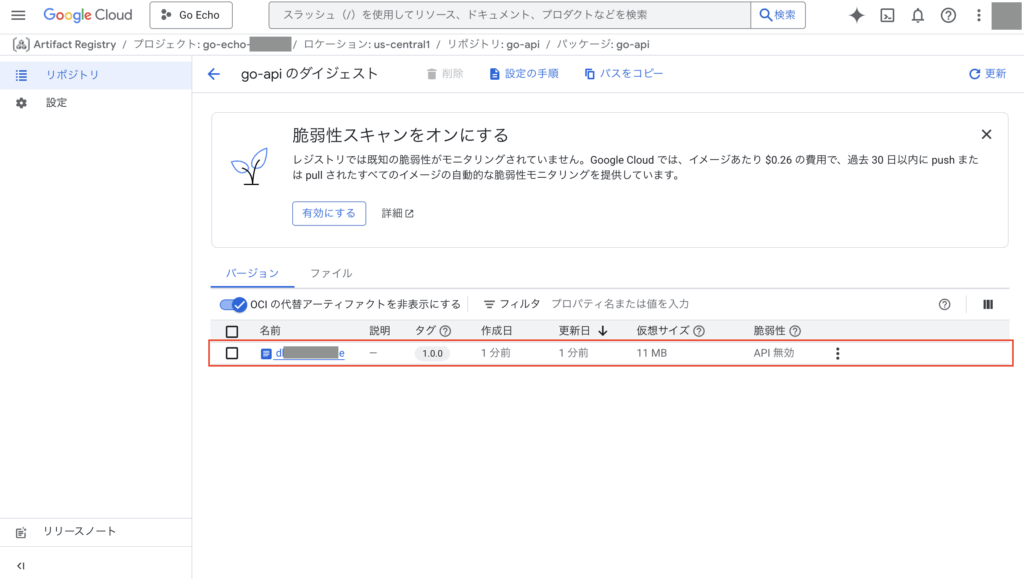Screen dimensions: 1024x579
Task: Activate Cloud Shell terminal icon
Action: click(x=887, y=15)
